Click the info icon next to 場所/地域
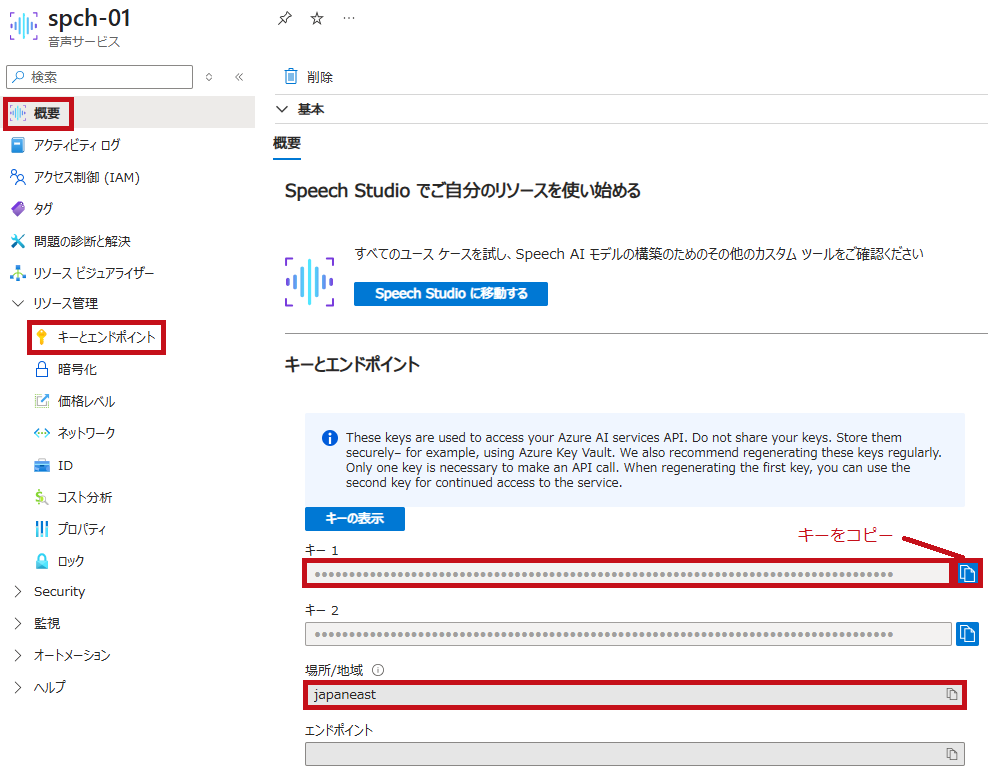This screenshot has width=988, height=771. click(x=378, y=670)
